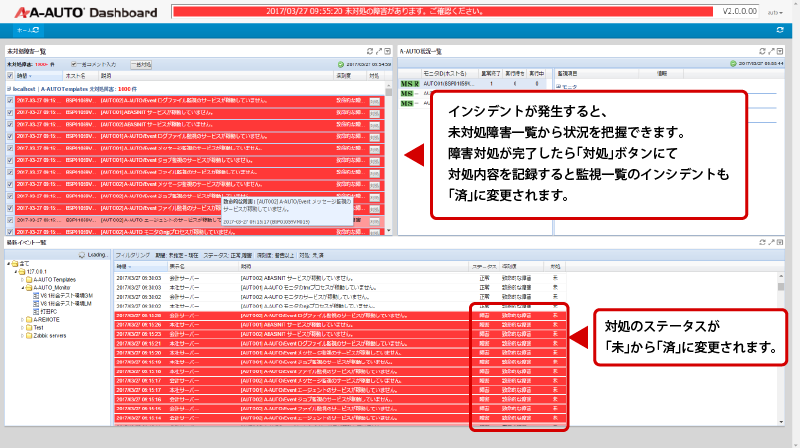The image size is (800, 448).
Task: Toggle the select-all checkbox in incident header
Action: 10,76
